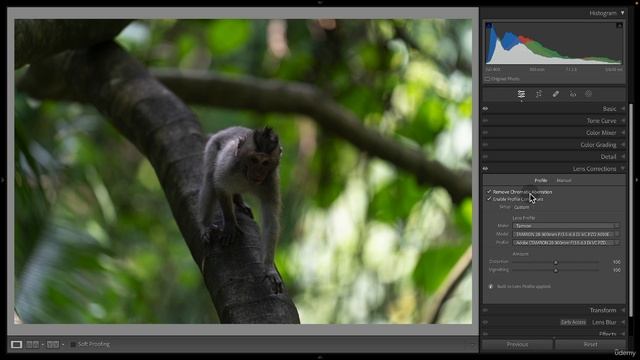Uncheck Remove Chromatic Aberration
The image size is (640, 360).
[489, 191]
